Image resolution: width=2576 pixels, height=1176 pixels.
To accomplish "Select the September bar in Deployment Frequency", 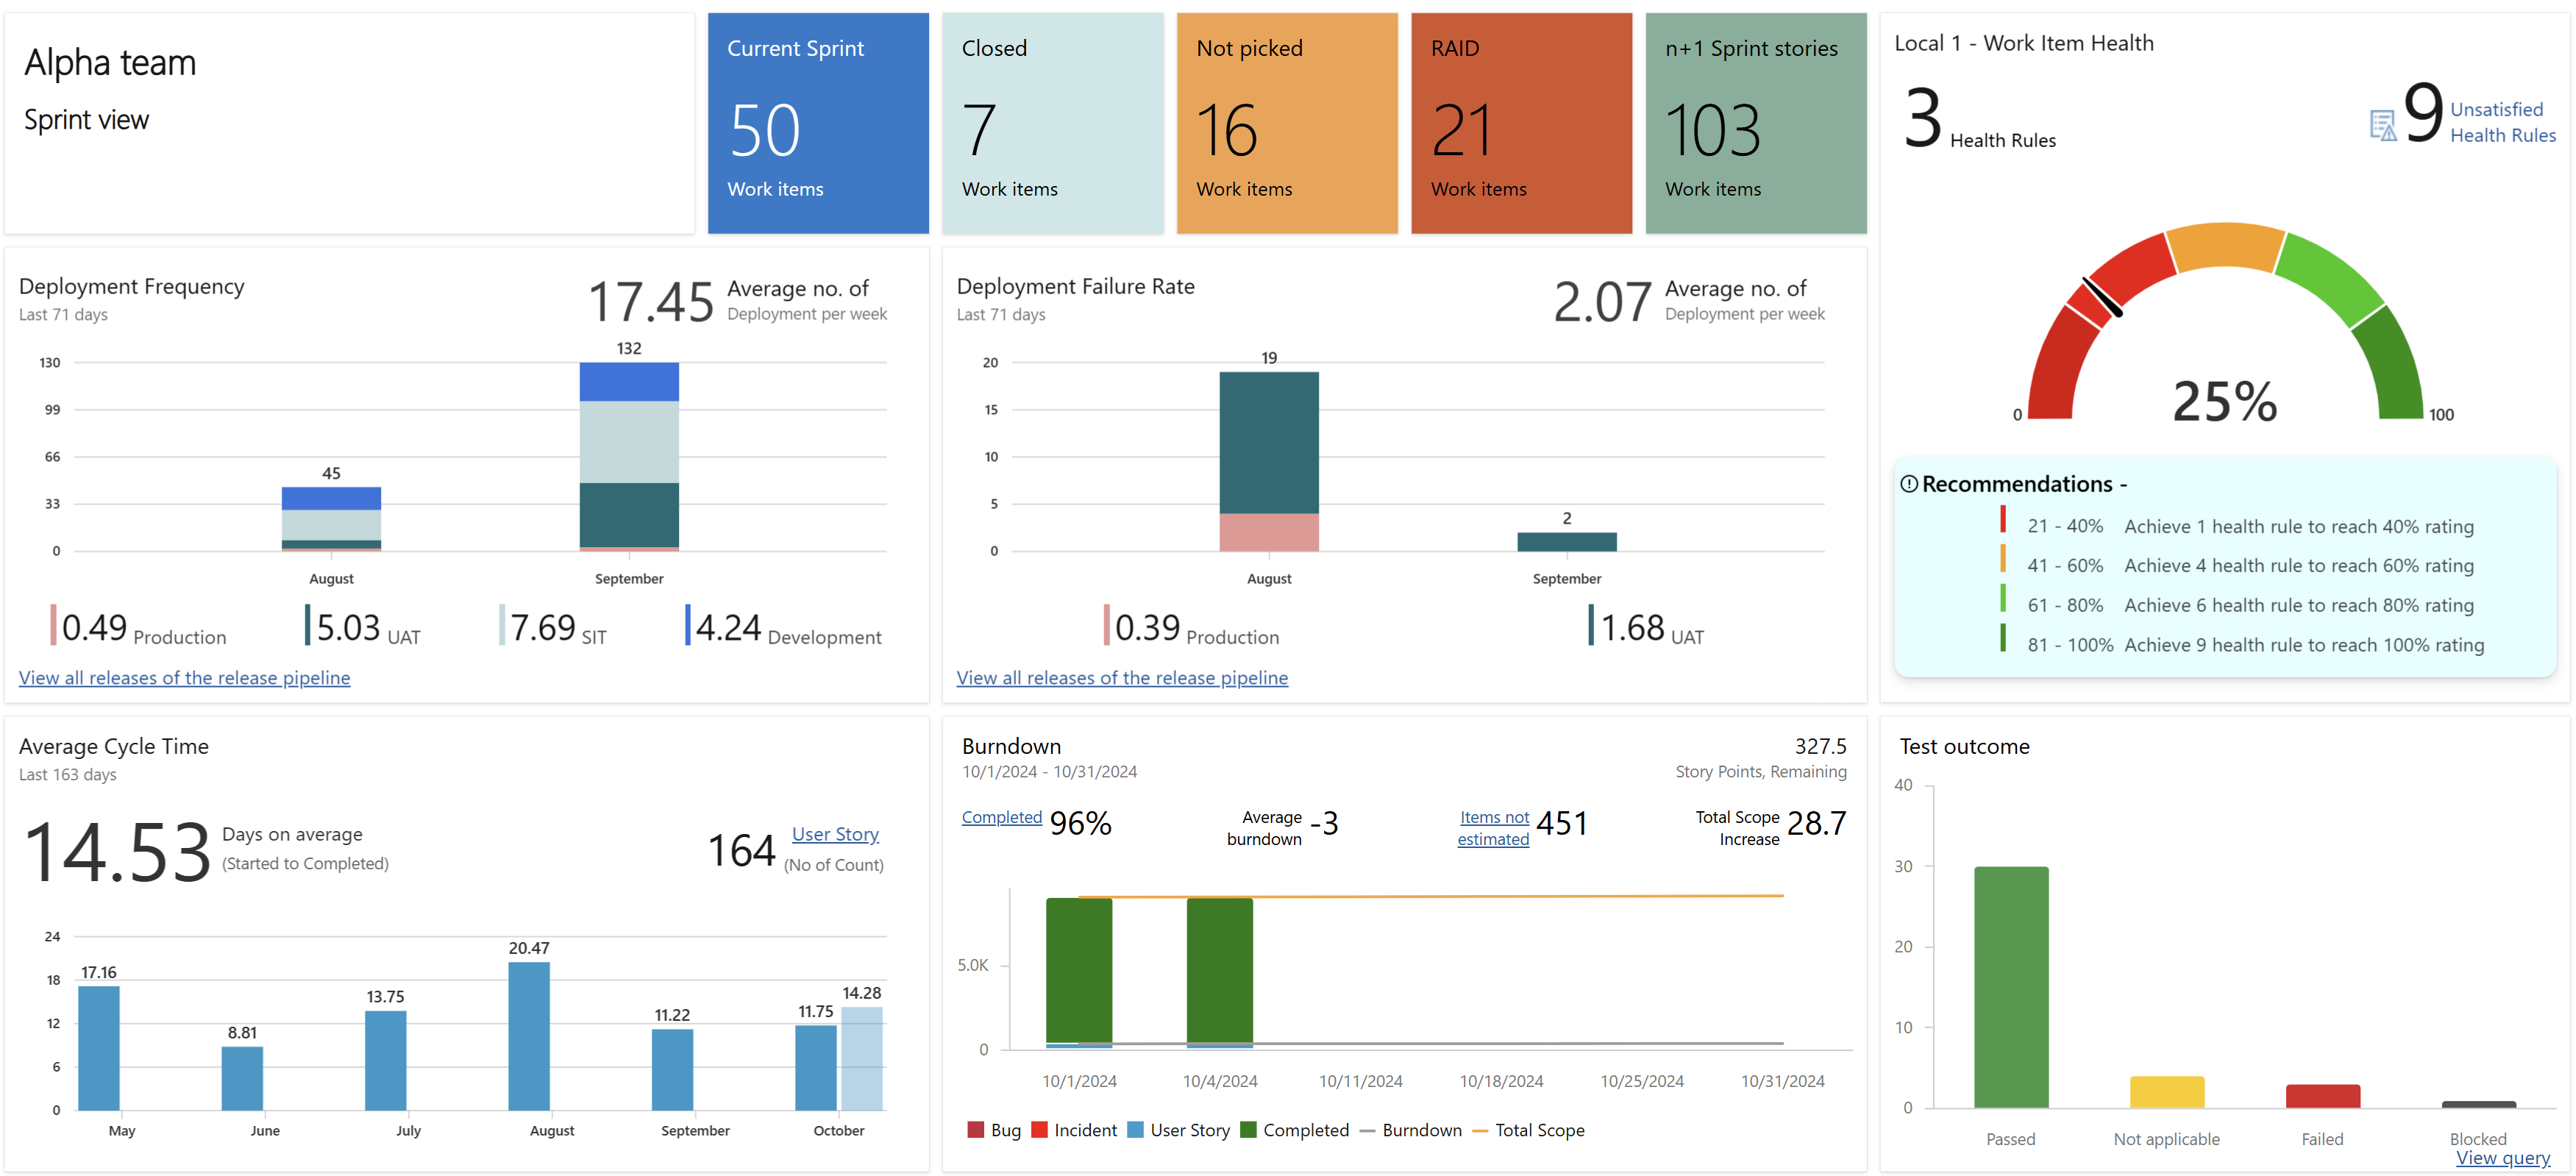I will (628, 456).
